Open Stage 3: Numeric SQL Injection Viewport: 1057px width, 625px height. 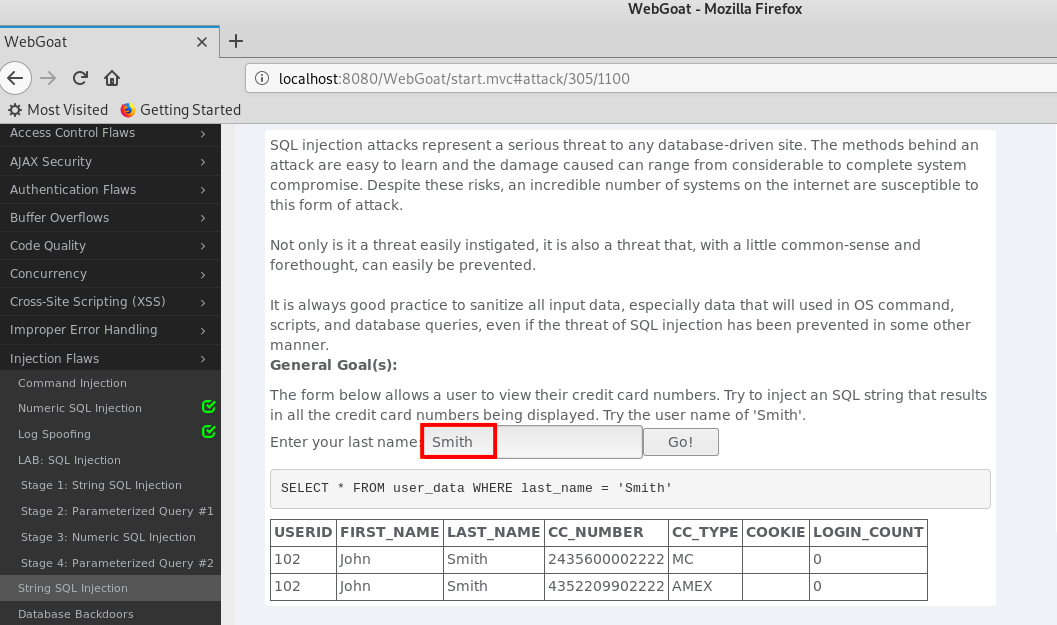click(x=108, y=537)
